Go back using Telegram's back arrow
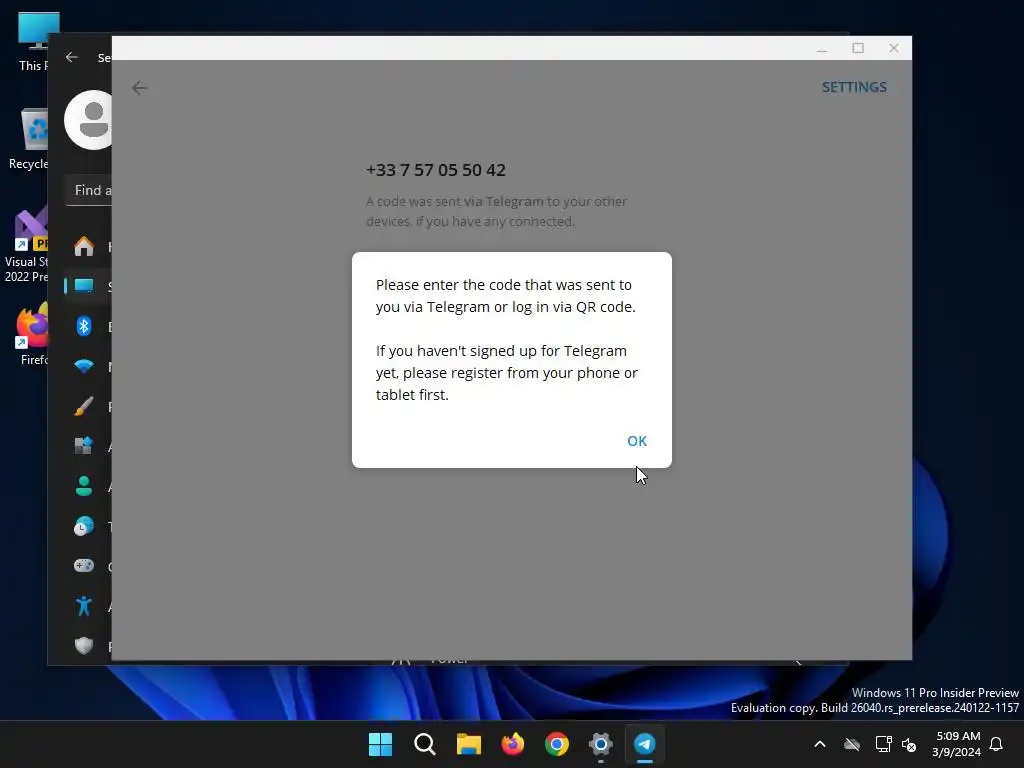The width and height of the screenshot is (1024, 768). (140, 88)
